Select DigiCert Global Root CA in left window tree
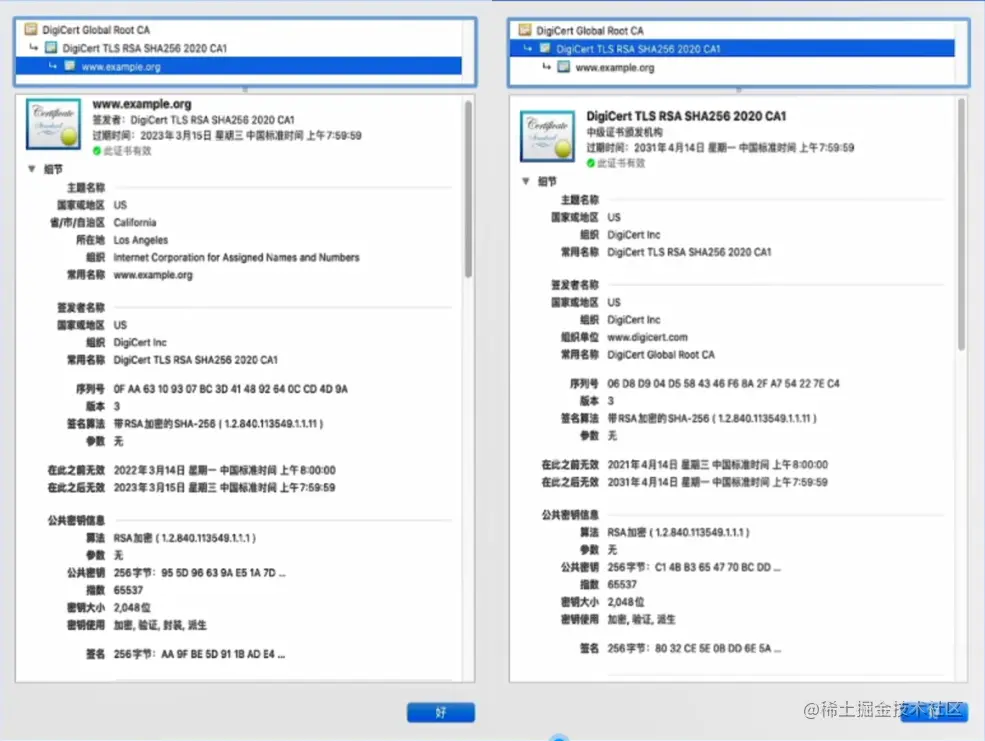 (x=95, y=30)
